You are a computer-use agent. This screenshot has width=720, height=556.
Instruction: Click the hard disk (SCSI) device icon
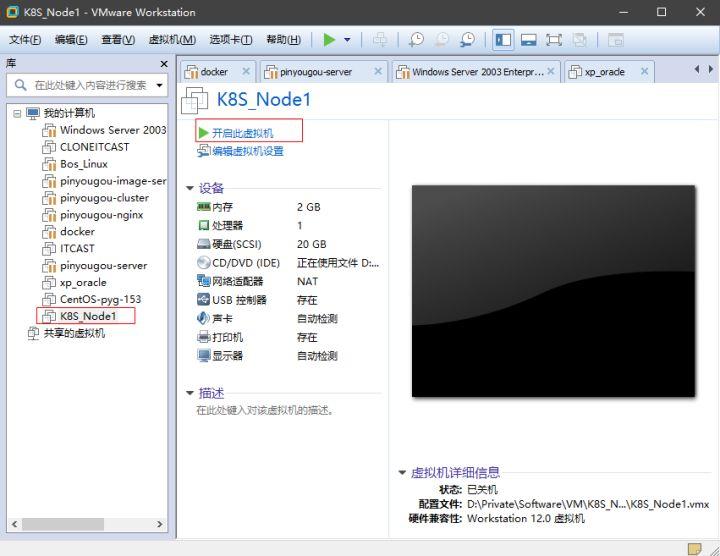click(x=204, y=244)
